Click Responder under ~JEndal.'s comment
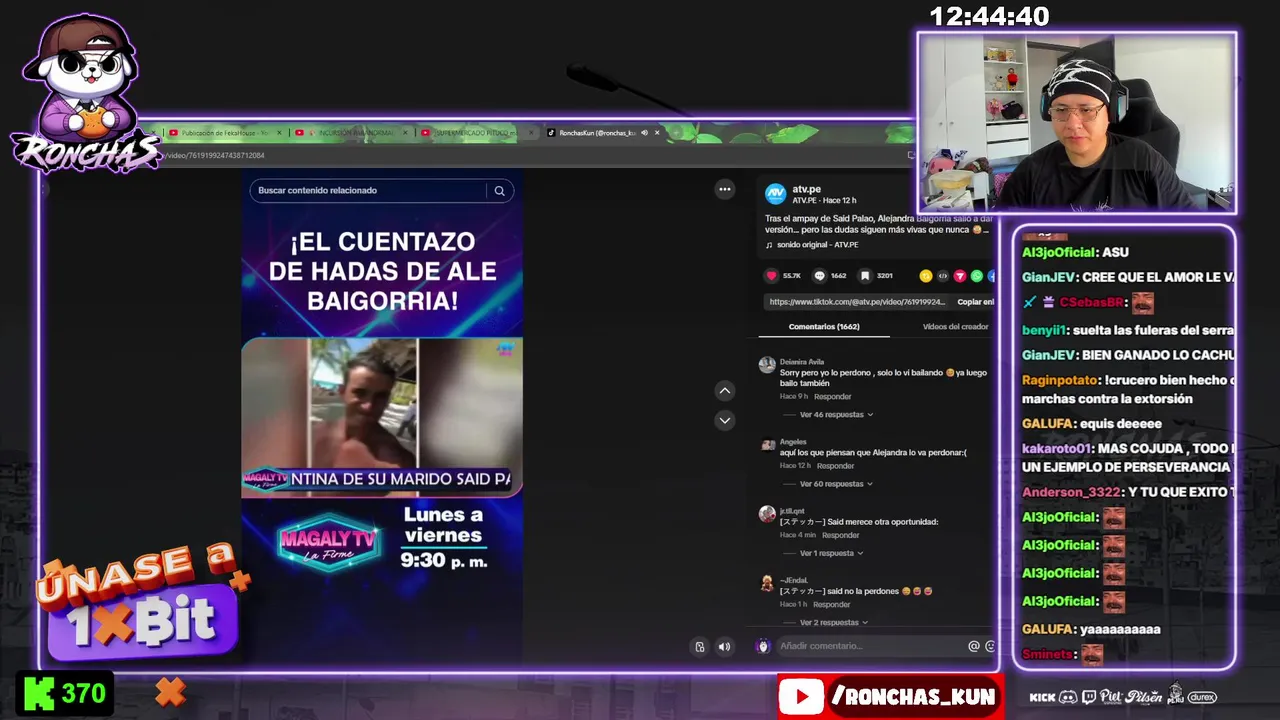1280x720 pixels. [832, 605]
